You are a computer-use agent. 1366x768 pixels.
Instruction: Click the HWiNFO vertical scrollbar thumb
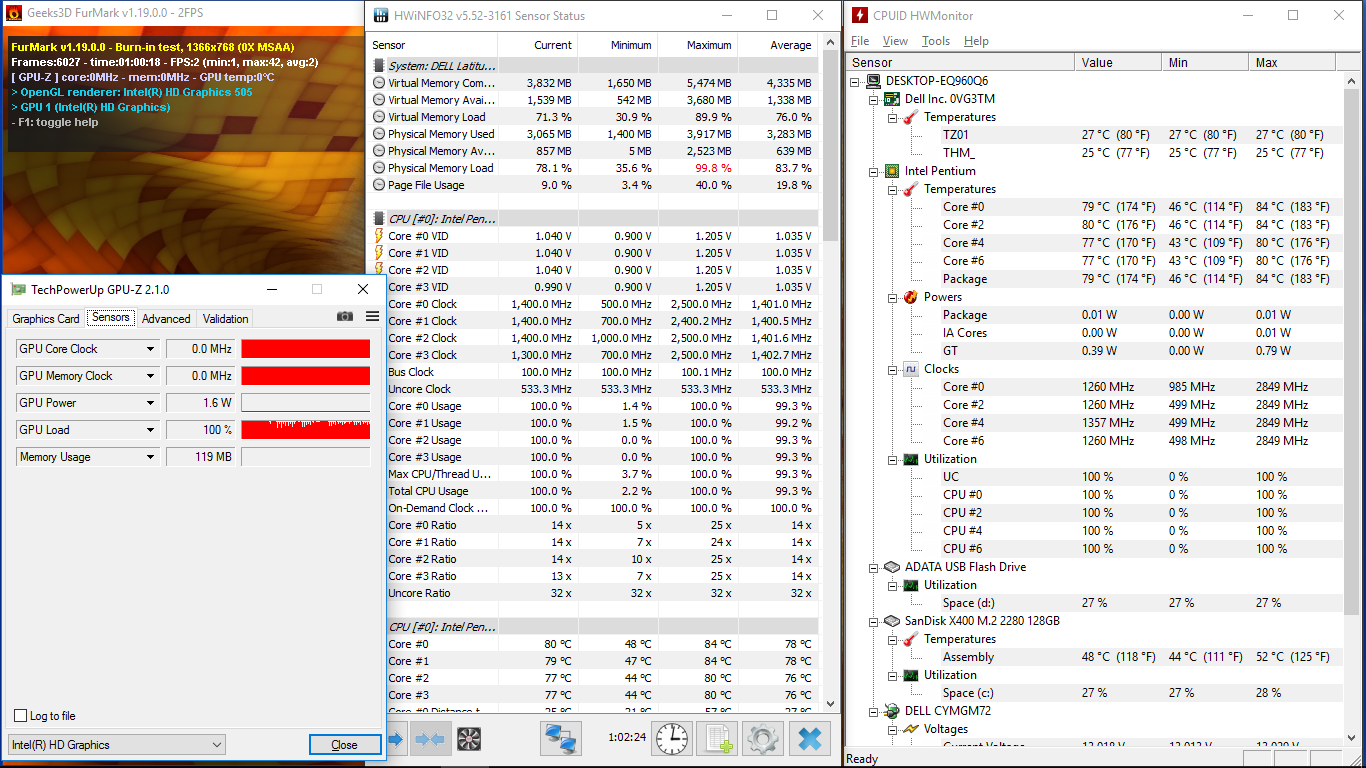[830, 145]
